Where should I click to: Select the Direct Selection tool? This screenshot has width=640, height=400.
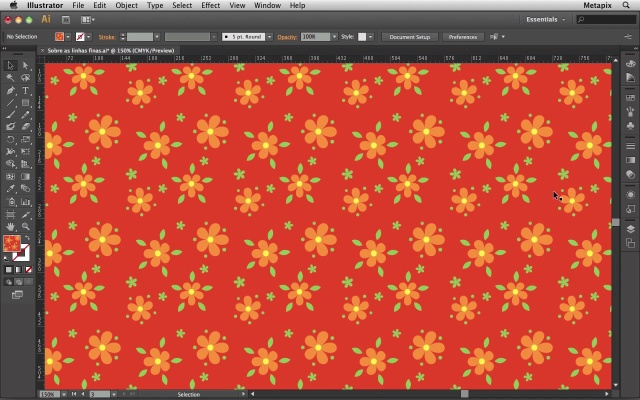25,65
